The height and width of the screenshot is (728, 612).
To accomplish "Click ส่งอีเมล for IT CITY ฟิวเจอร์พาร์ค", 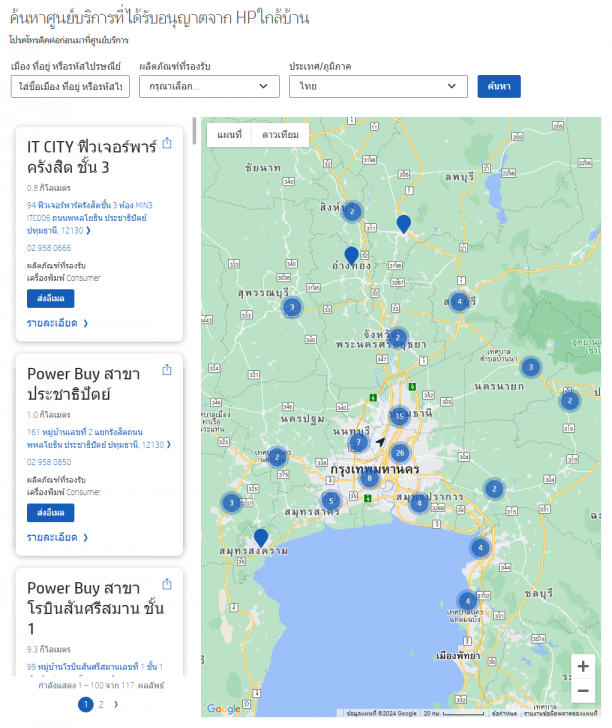I will pyautogui.click(x=51, y=299).
